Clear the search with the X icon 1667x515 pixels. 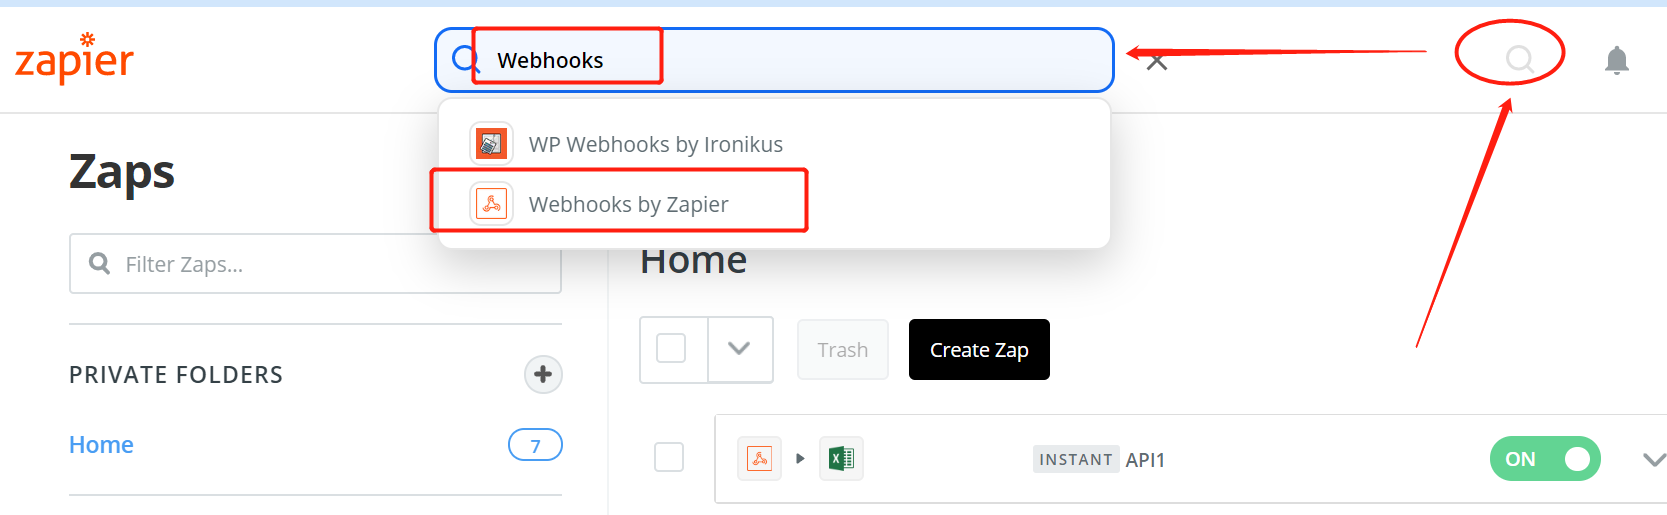1156,62
